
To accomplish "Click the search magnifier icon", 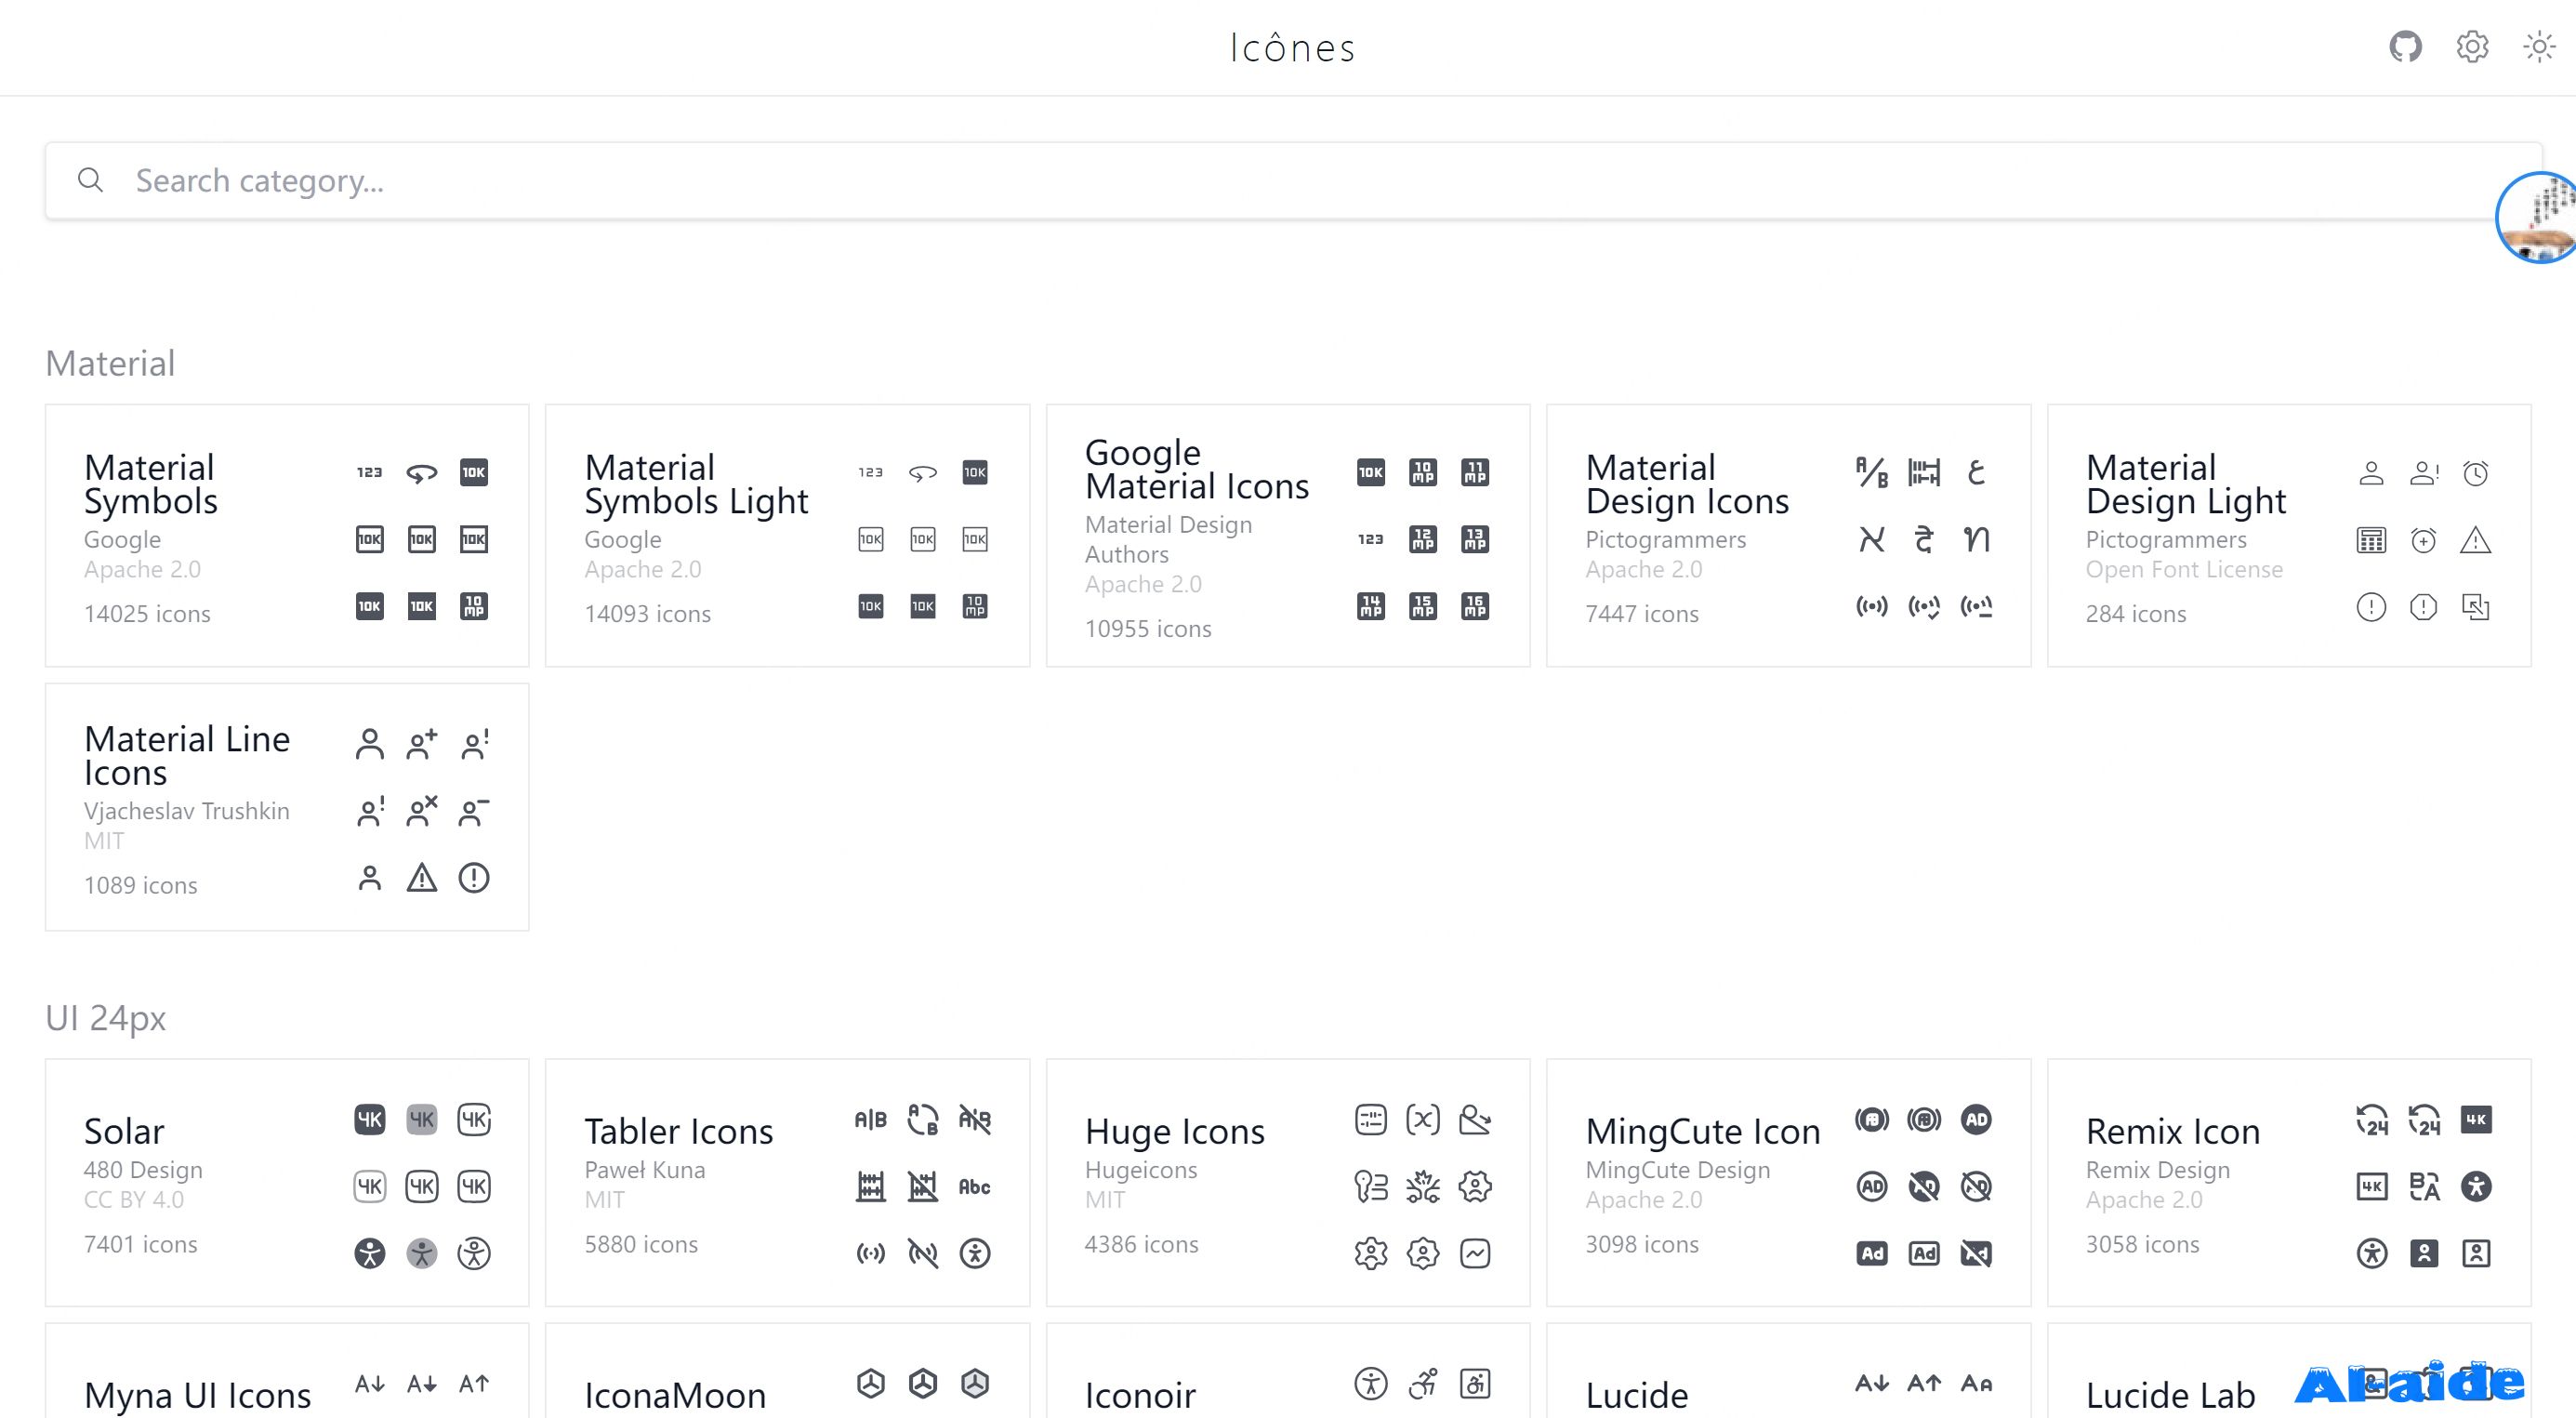I will [90, 180].
